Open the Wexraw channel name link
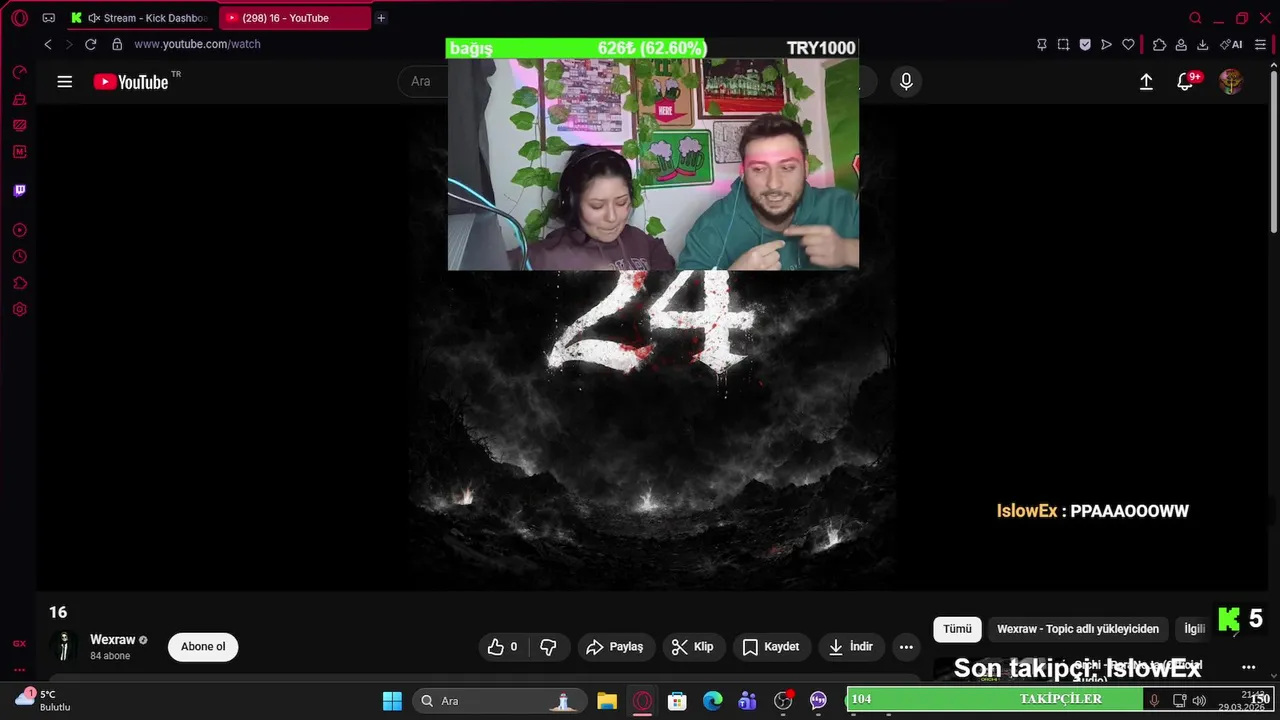The width and height of the screenshot is (1280, 720). [112, 640]
